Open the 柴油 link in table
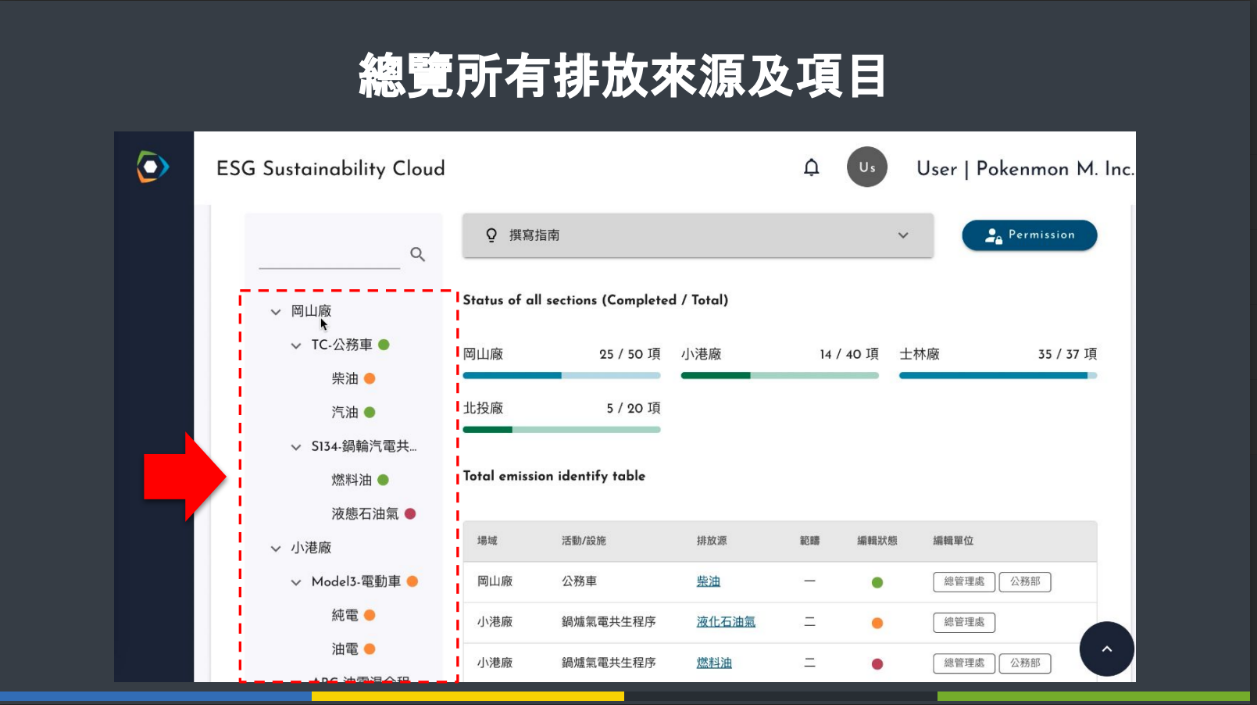This screenshot has width=1257, height=705. pyautogui.click(x=708, y=581)
